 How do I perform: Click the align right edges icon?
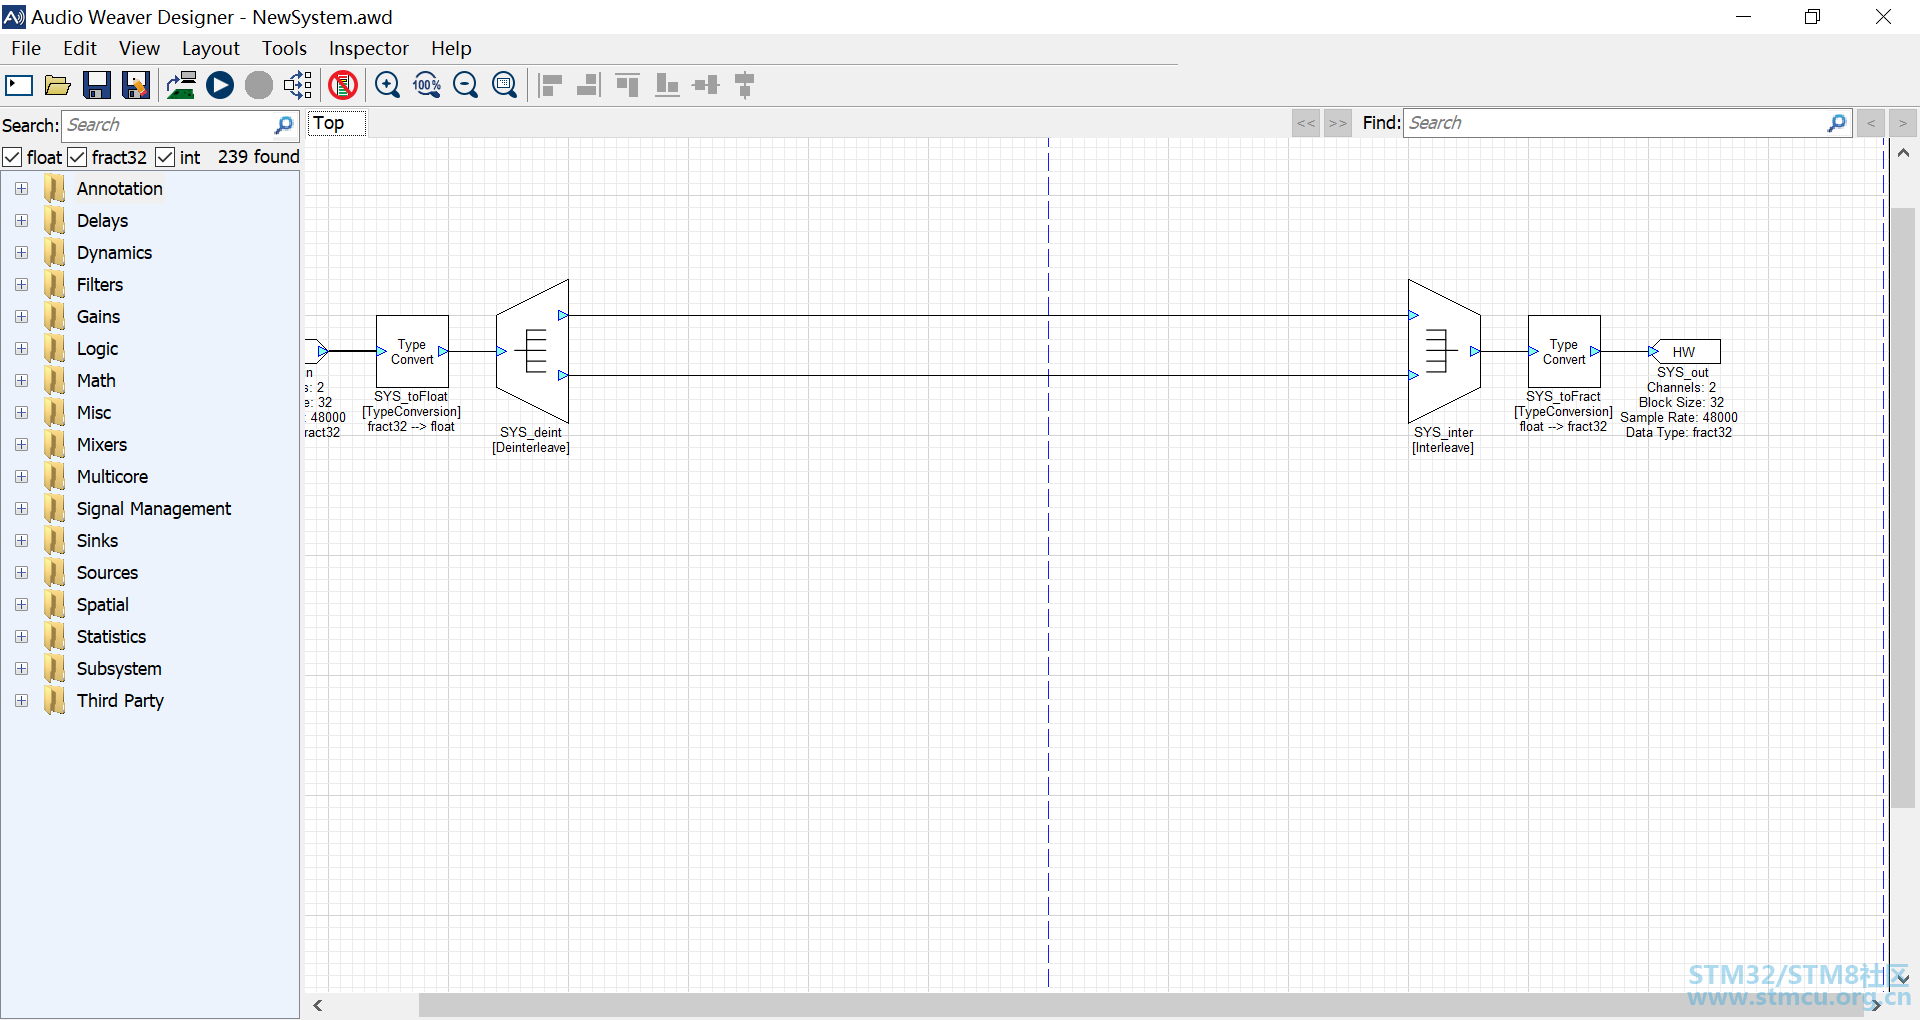click(x=588, y=85)
